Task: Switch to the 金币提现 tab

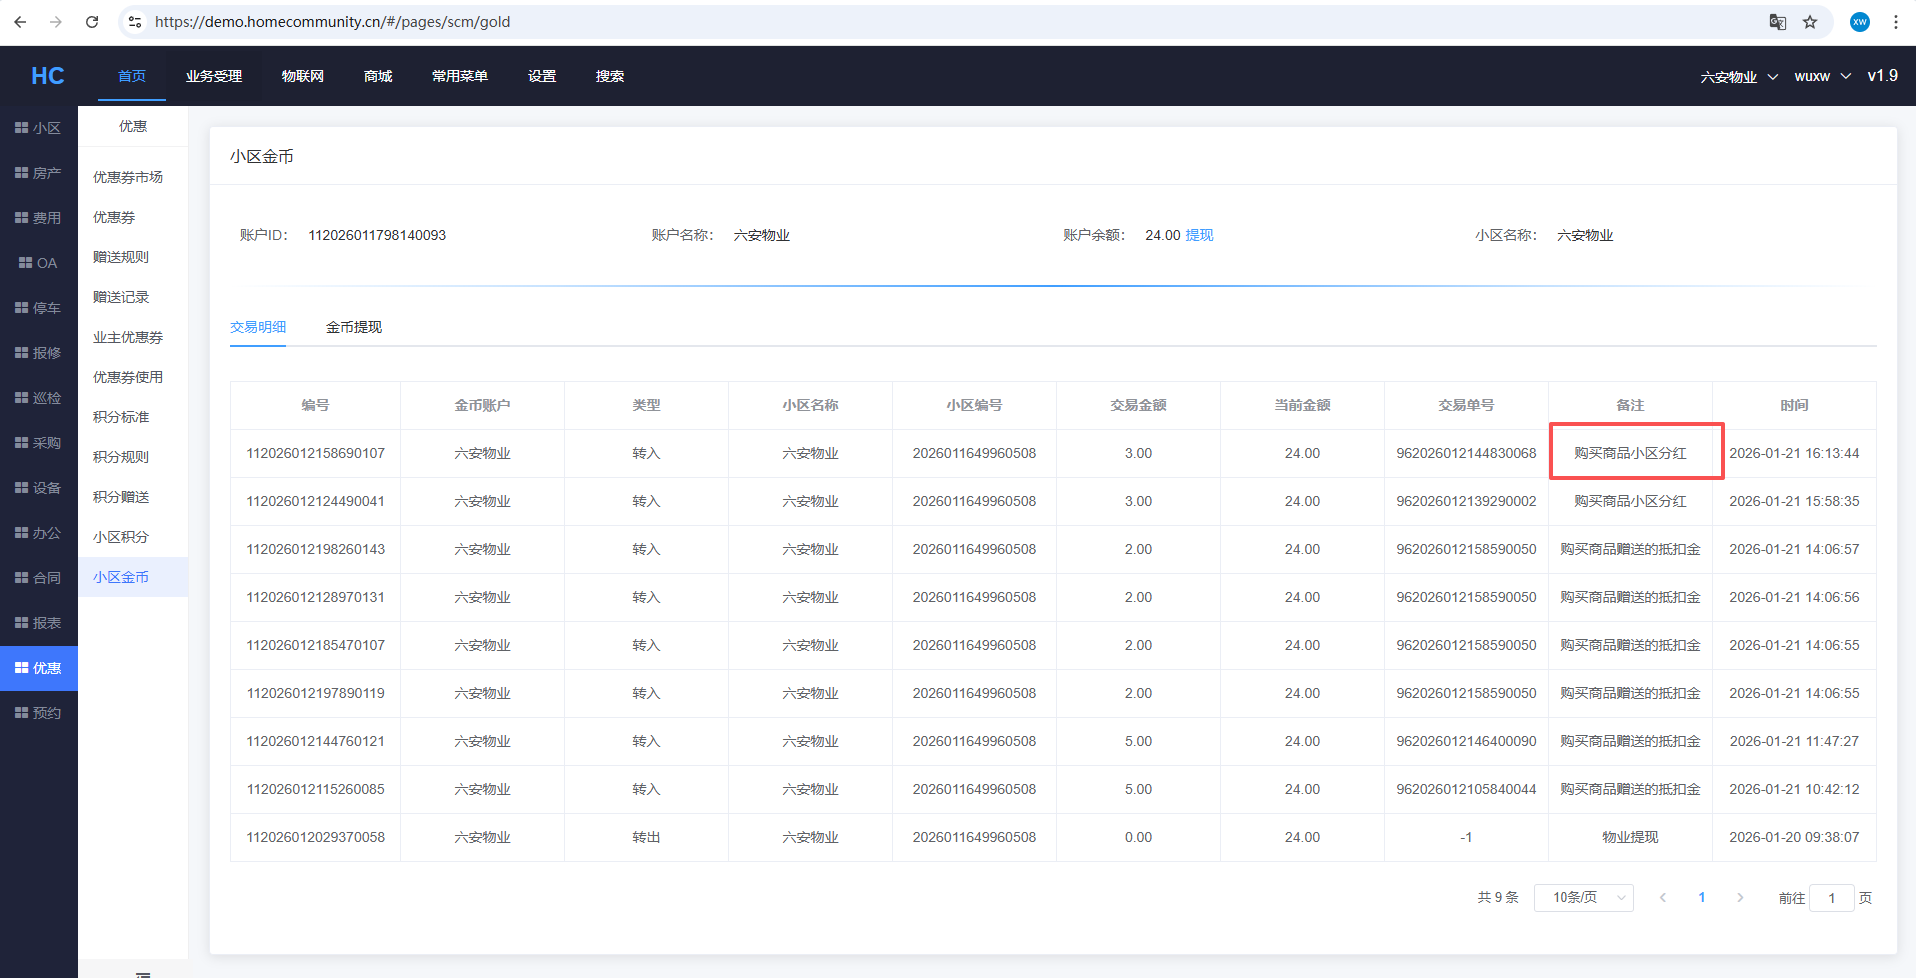Action: coord(354,327)
